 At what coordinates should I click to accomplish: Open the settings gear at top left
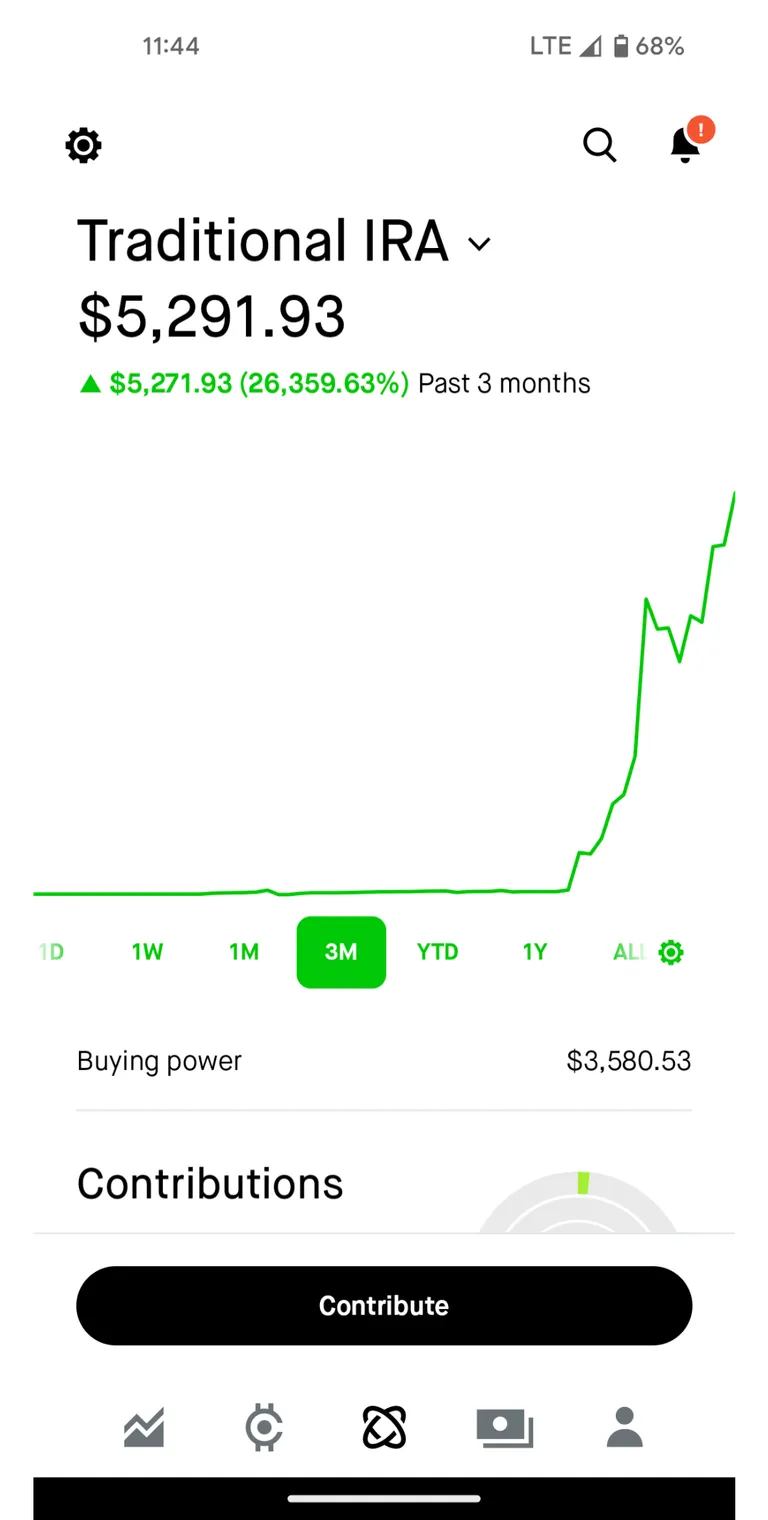(x=83, y=146)
